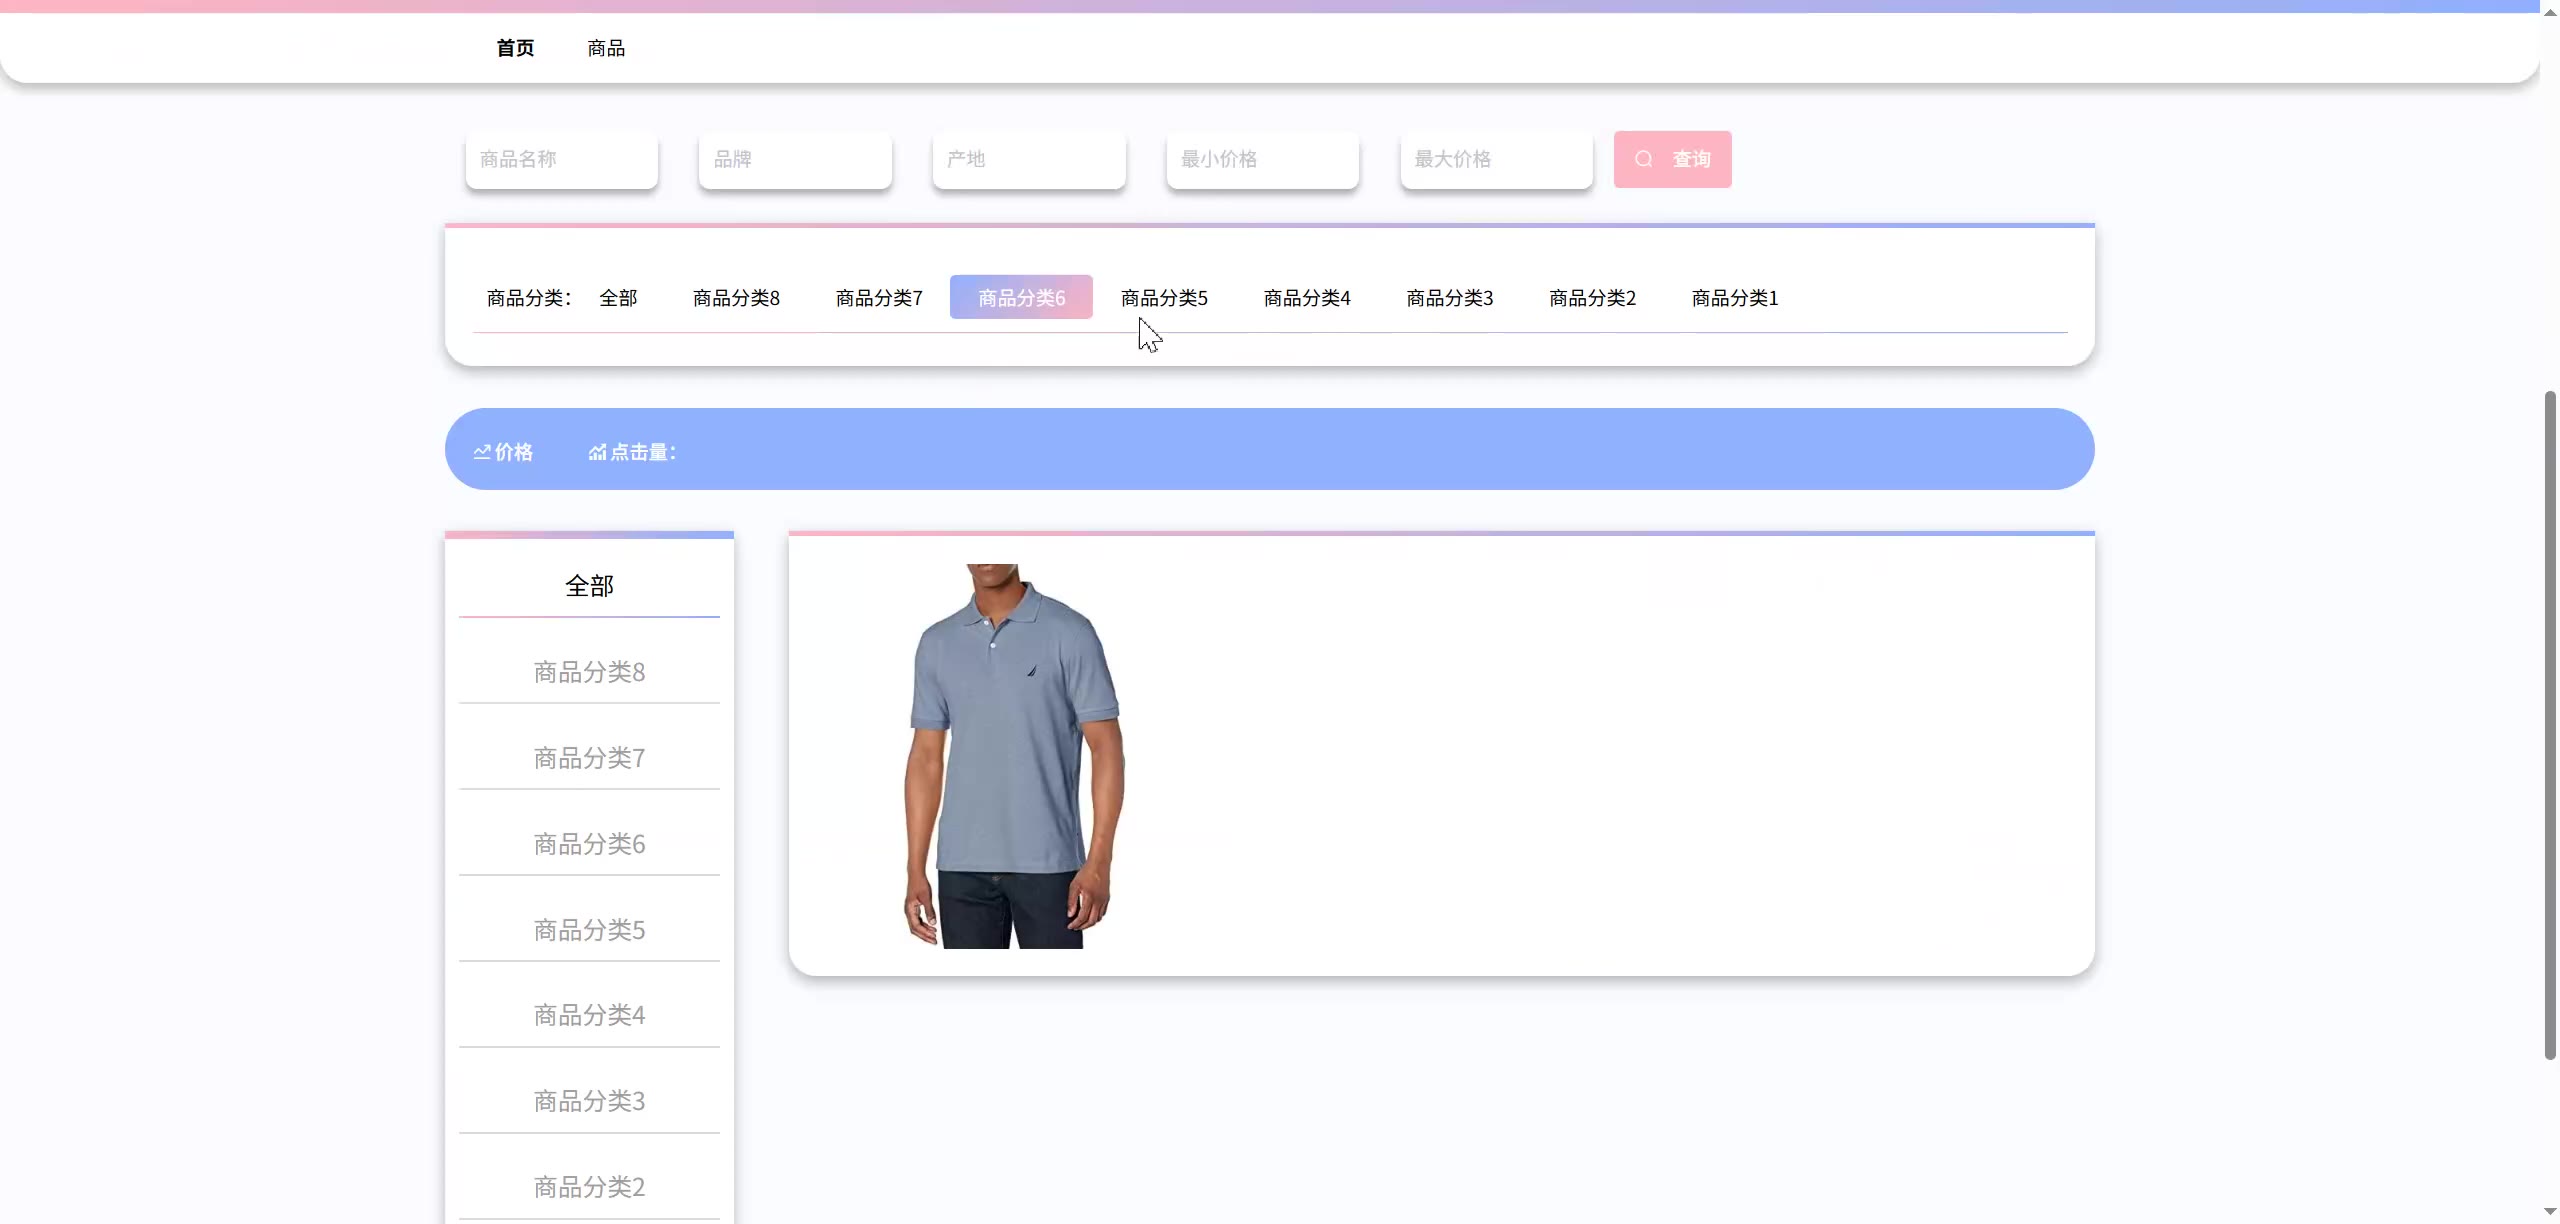Open the 首页 navigation tab
This screenshot has width=2560, height=1224.
pyautogui.click(x=515, y=48)
